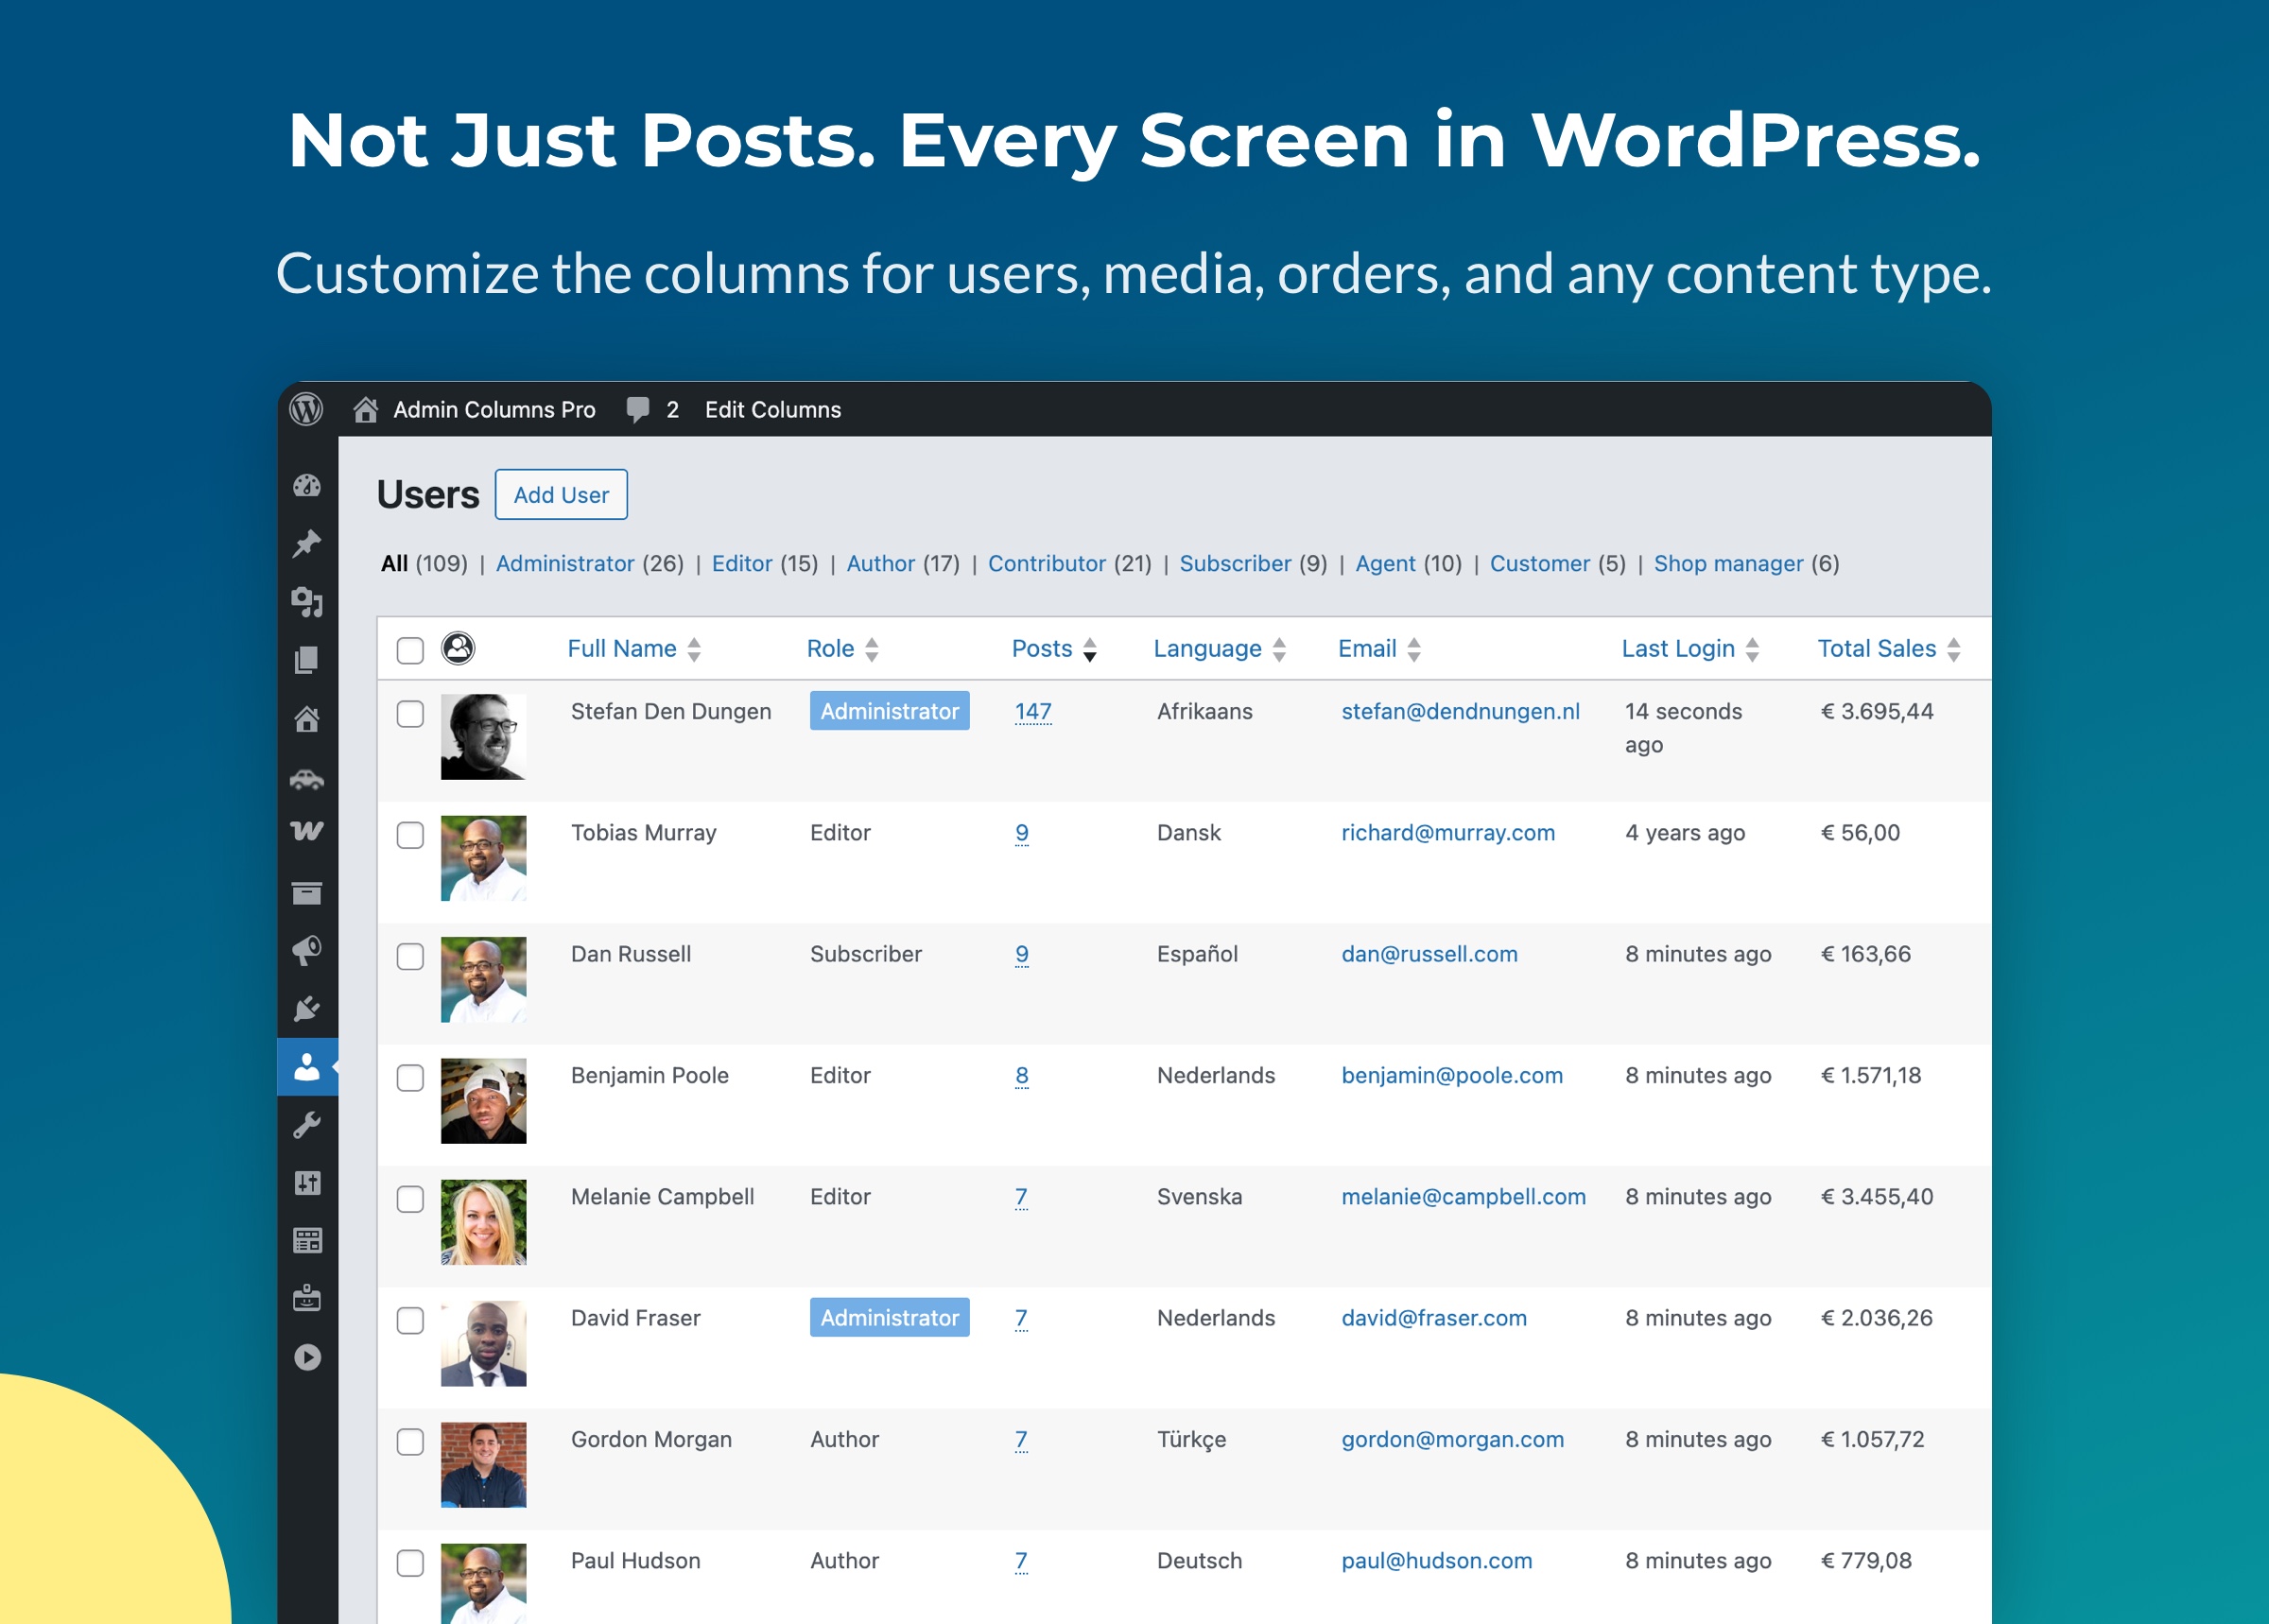
Task: Click the Tools wrench icon
Action: tap(307, 1127)
